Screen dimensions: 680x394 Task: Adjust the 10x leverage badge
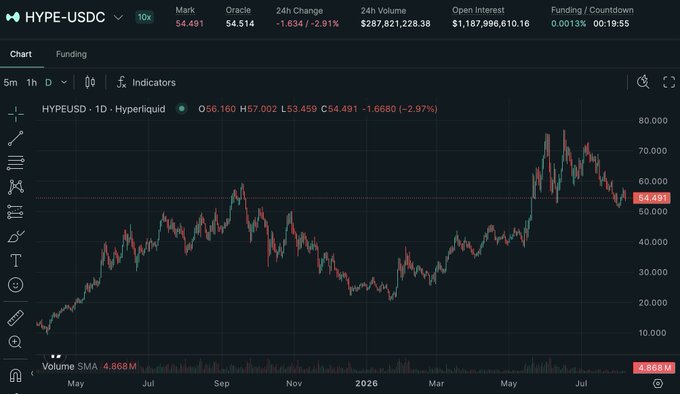click(x=144, y=17)
